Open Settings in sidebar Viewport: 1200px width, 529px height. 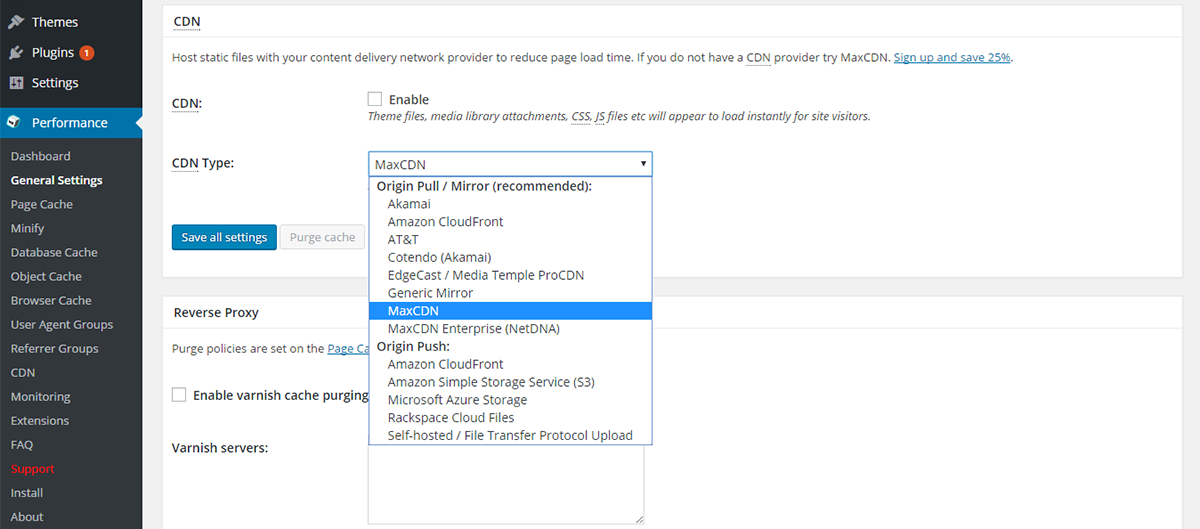[x=55, y=83]
